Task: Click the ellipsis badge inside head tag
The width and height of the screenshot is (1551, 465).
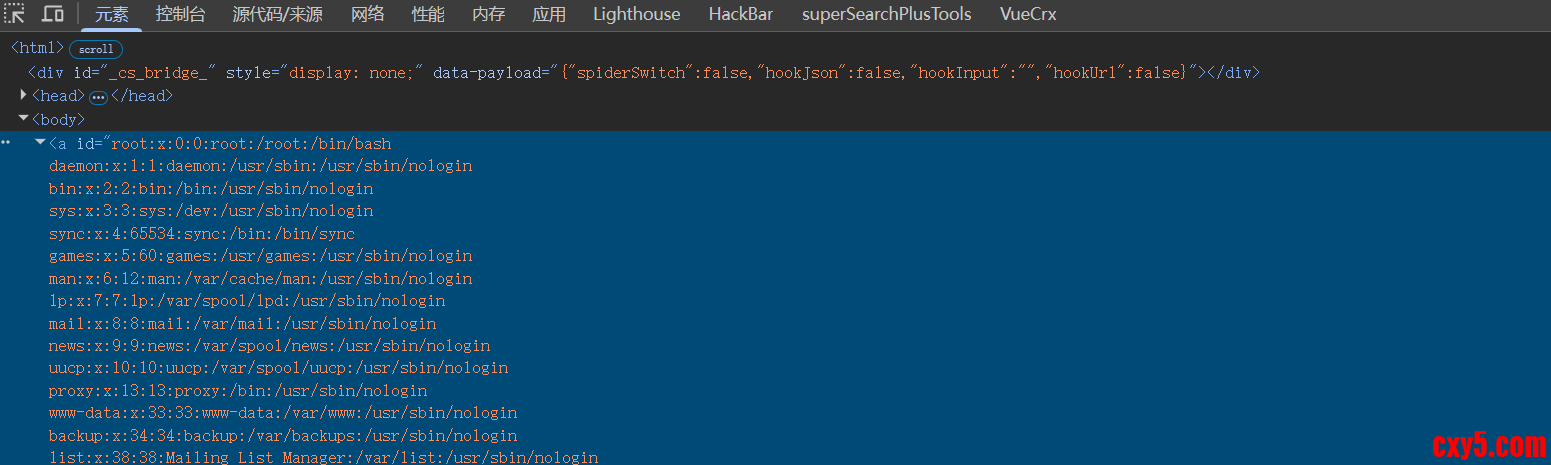Action: [98, 97]
